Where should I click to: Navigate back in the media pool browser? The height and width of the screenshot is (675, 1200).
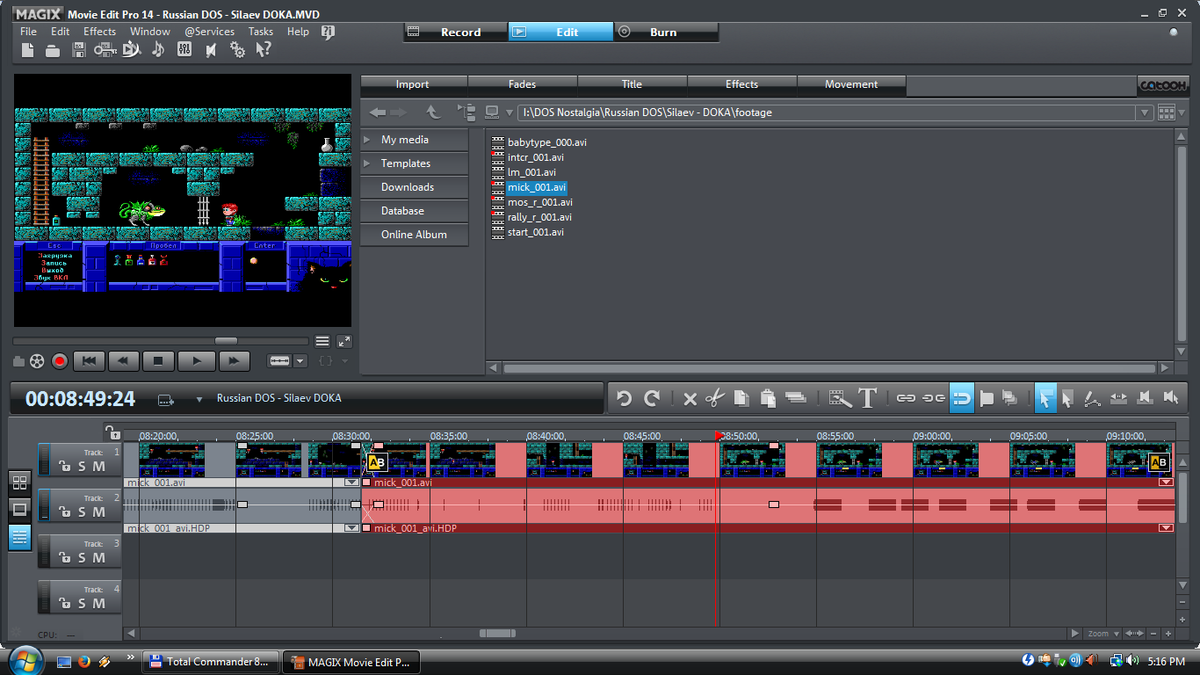tap(378, 112)
